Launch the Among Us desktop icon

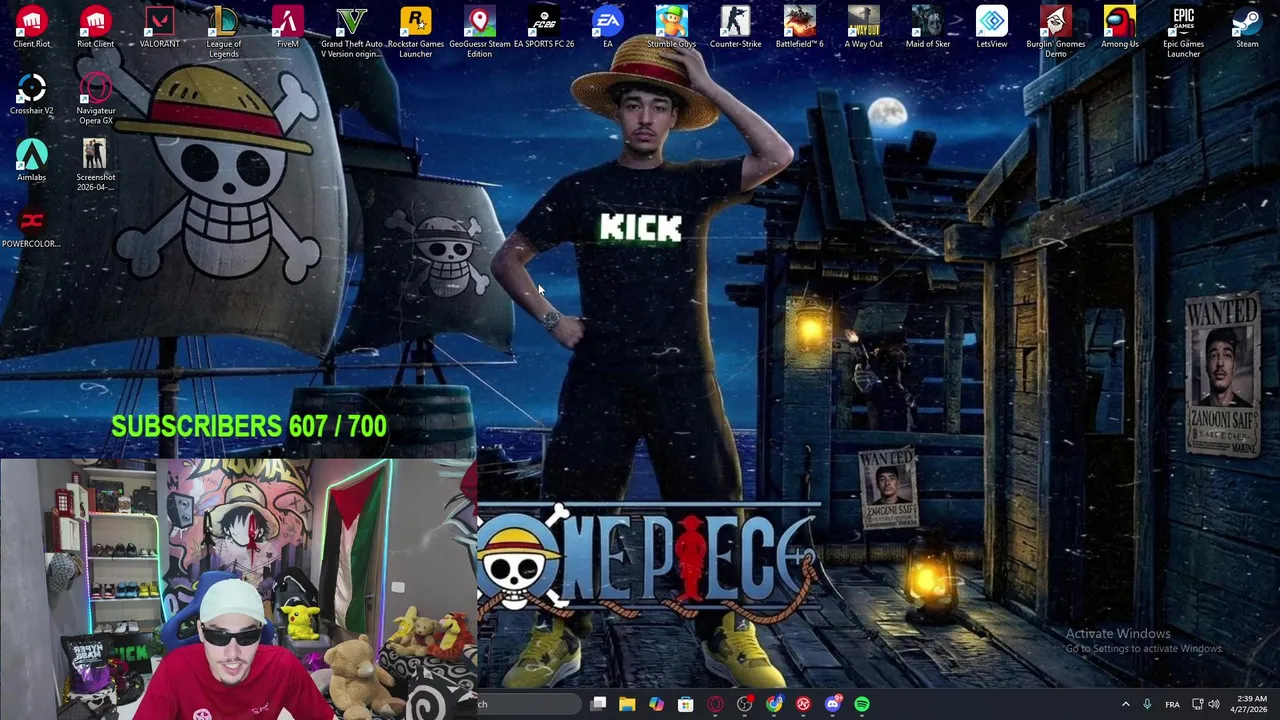pos(1119,27)
